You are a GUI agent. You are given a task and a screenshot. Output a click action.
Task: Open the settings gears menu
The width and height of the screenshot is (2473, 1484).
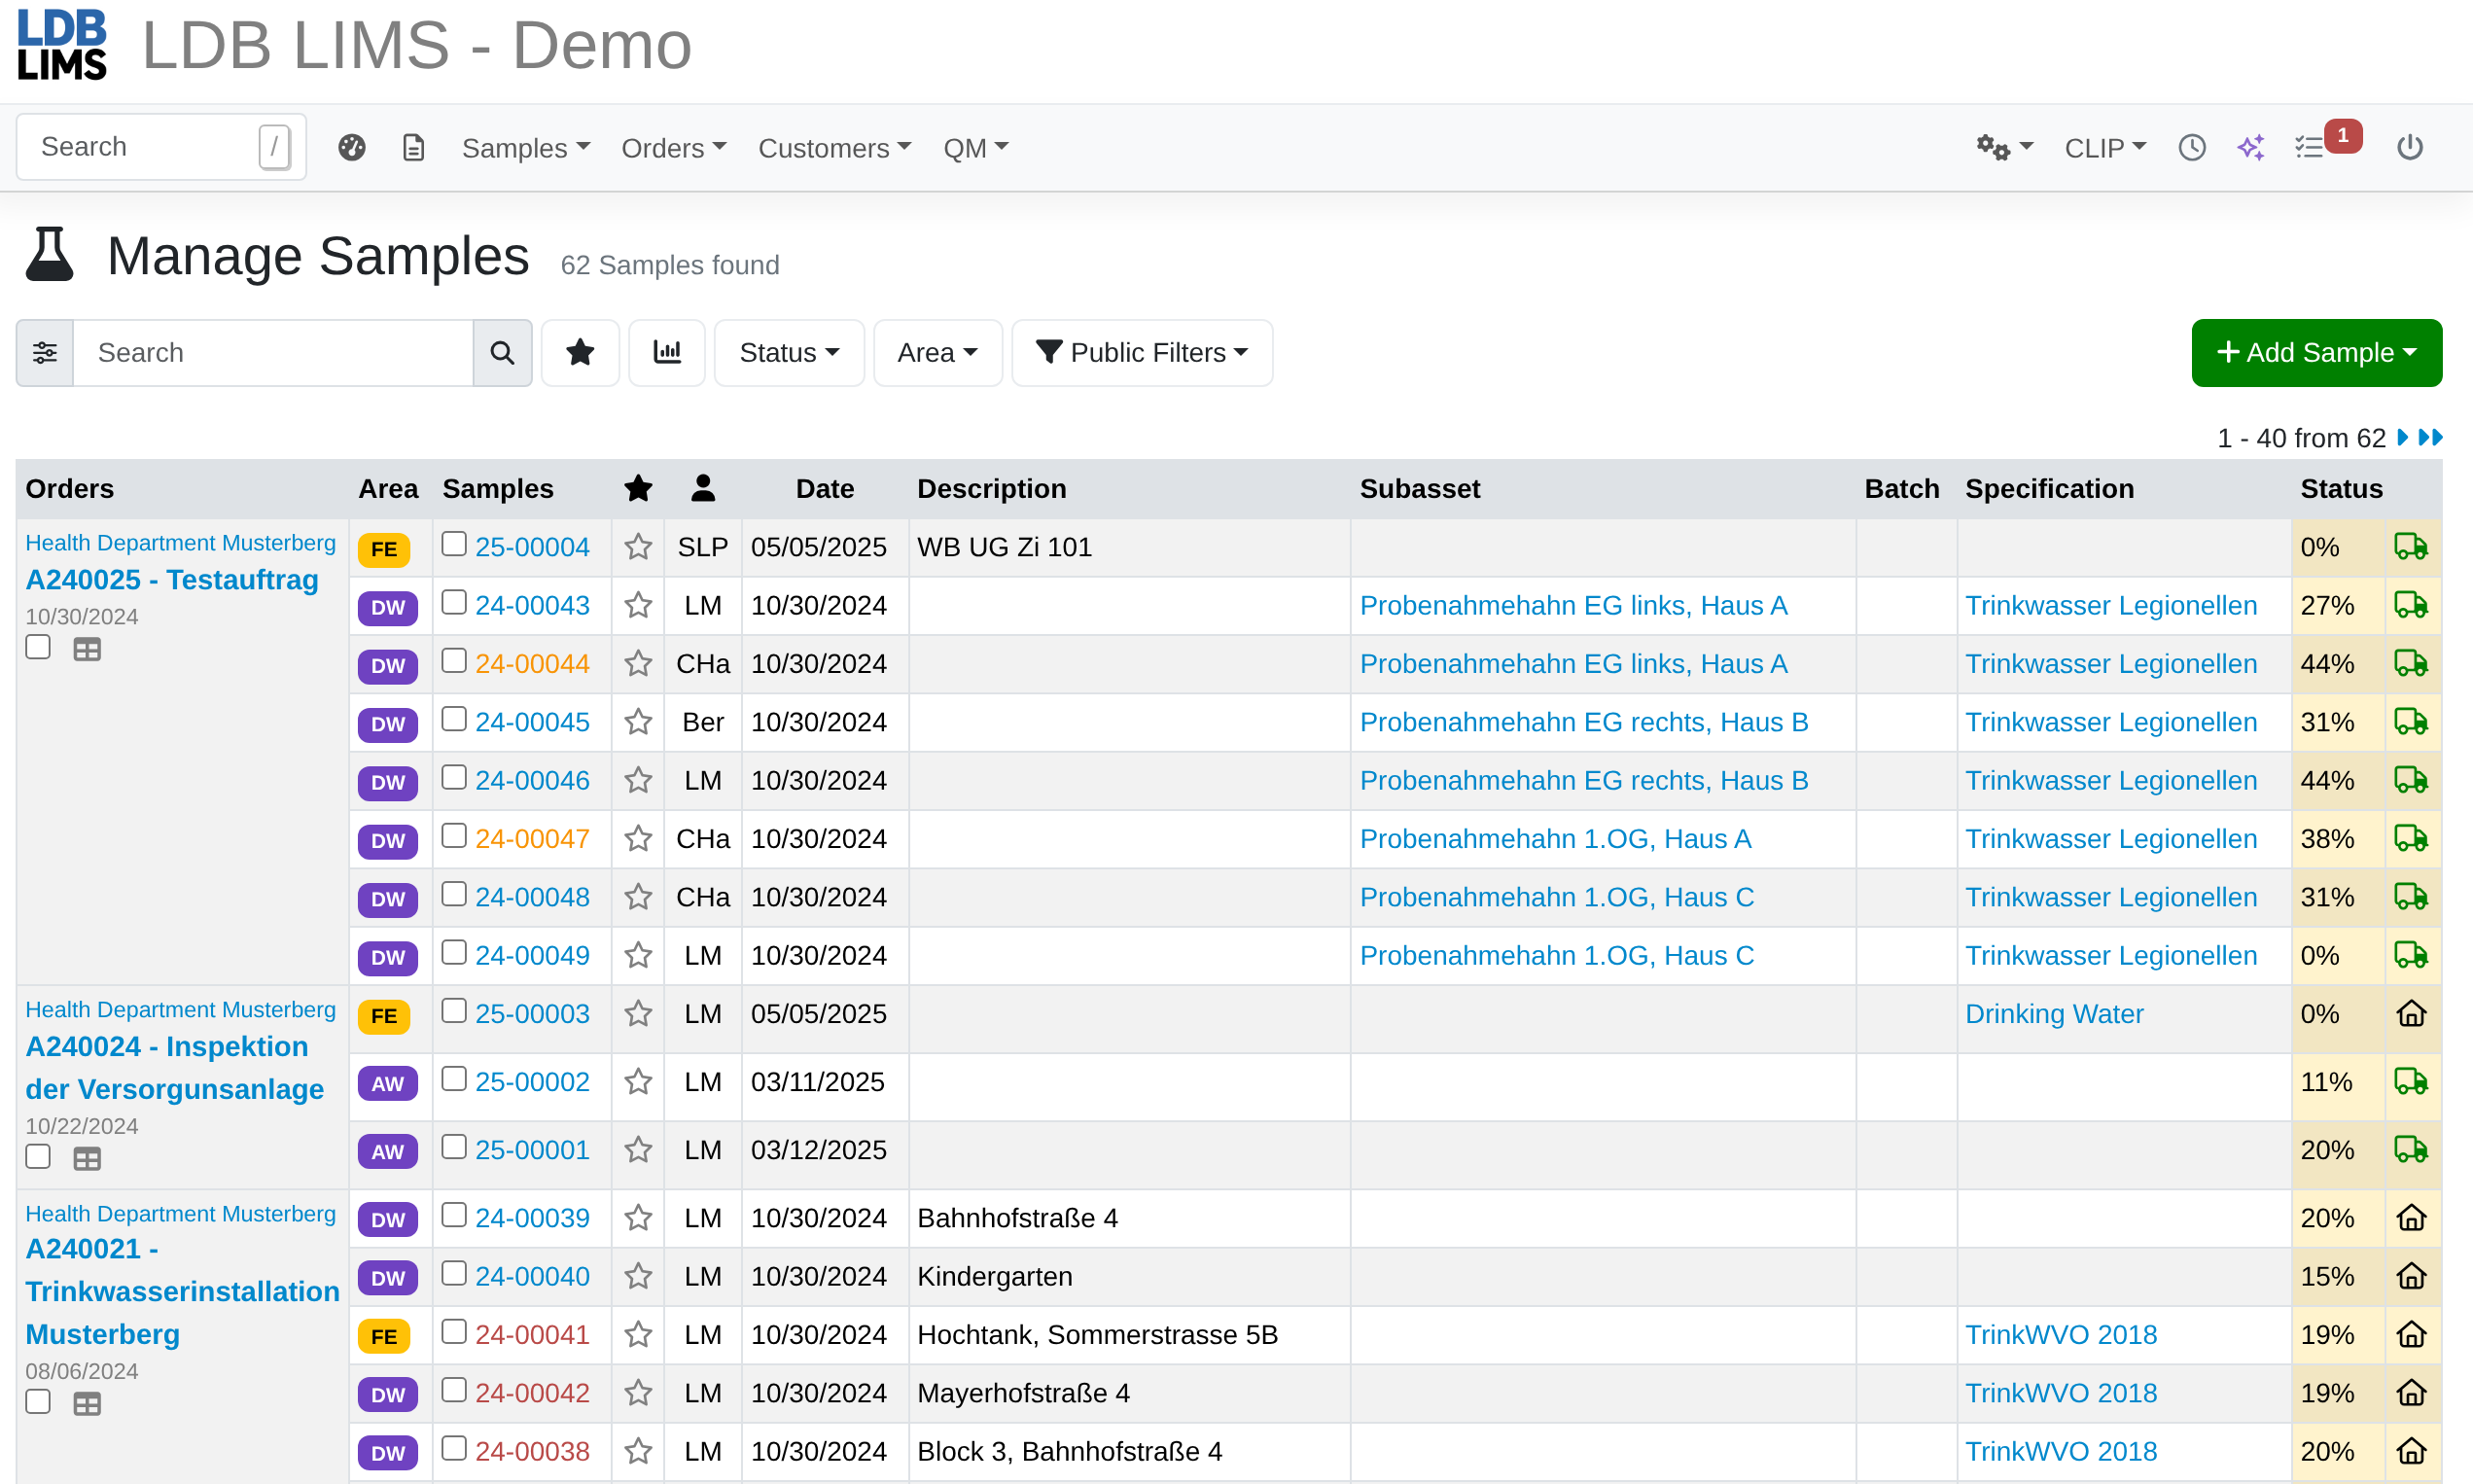click(2004, 148)
